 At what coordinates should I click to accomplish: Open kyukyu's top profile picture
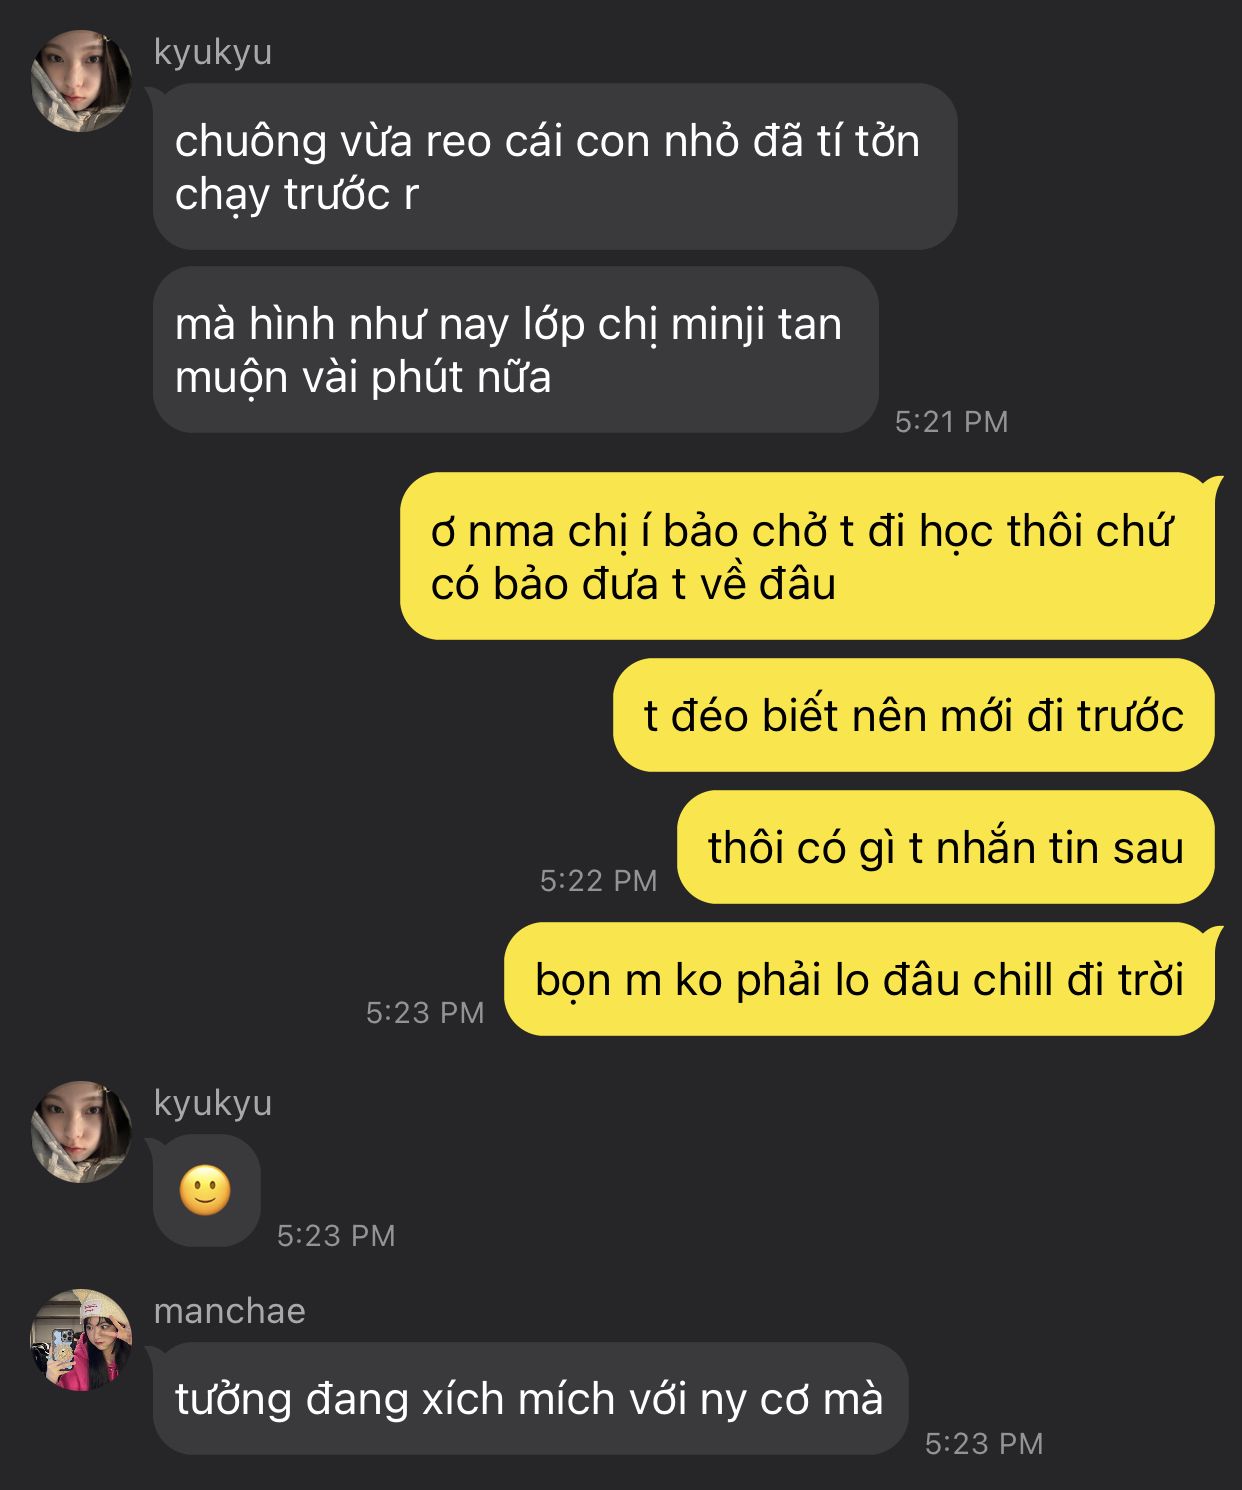click(x=81, y=80)
